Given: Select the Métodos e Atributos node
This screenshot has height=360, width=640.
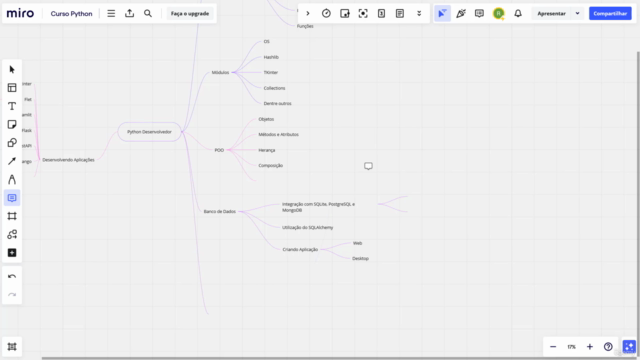Looking at the screenshot, I should [x=278, y=134].
